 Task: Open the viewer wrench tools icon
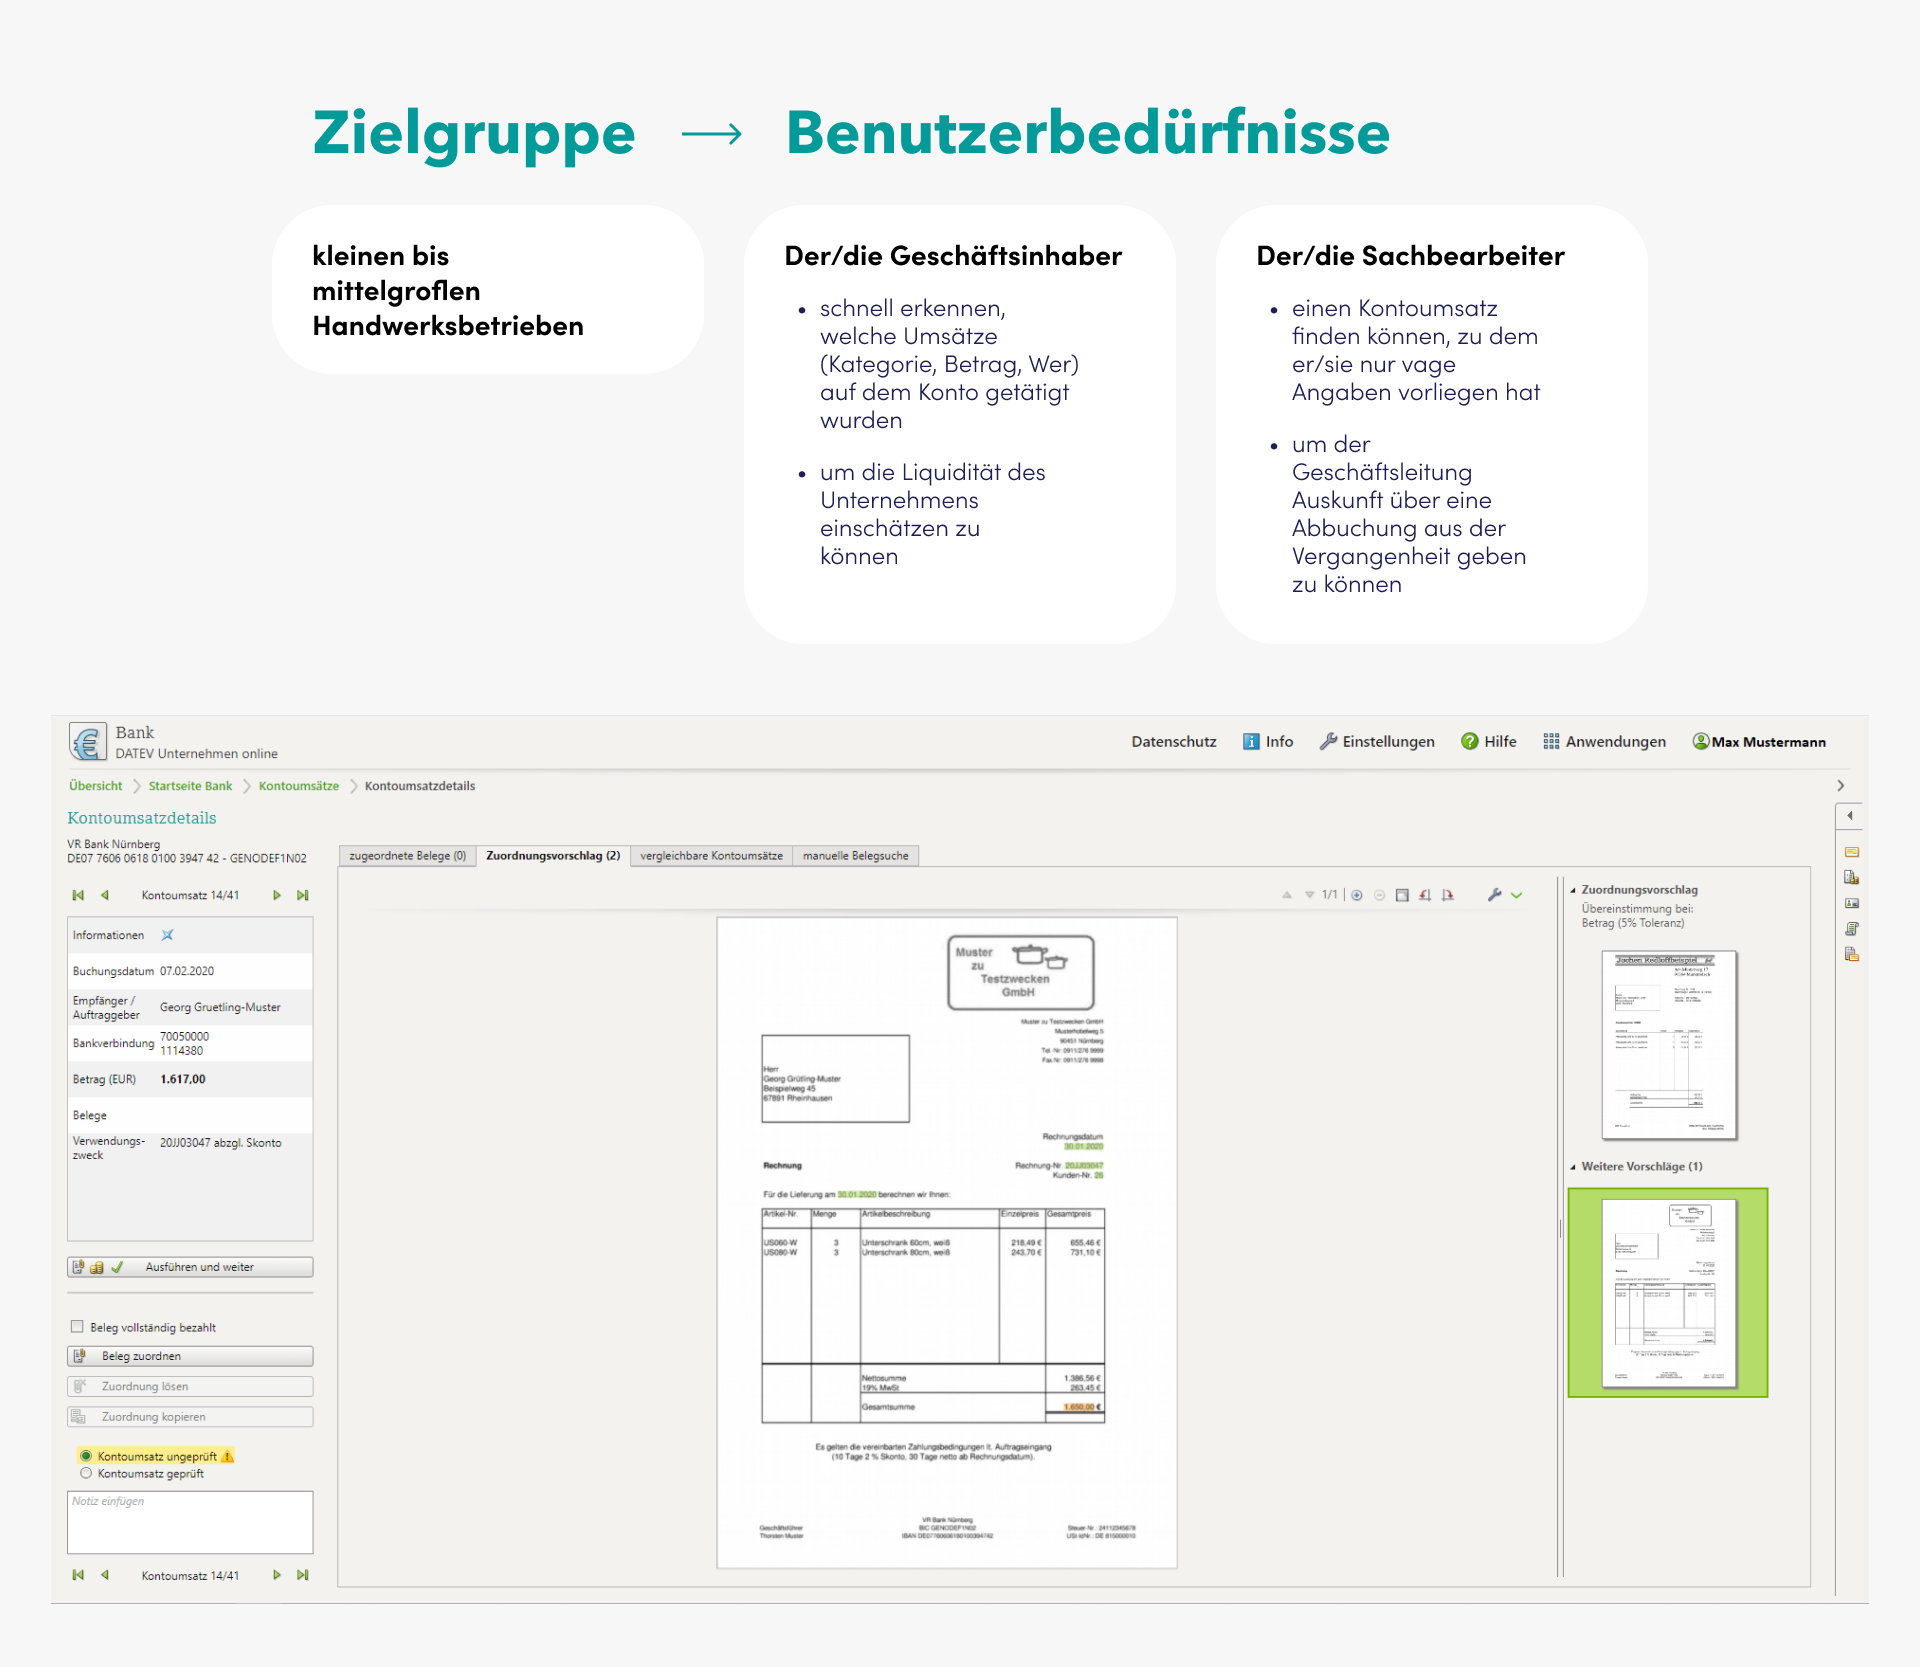(x=1494, y=895)
